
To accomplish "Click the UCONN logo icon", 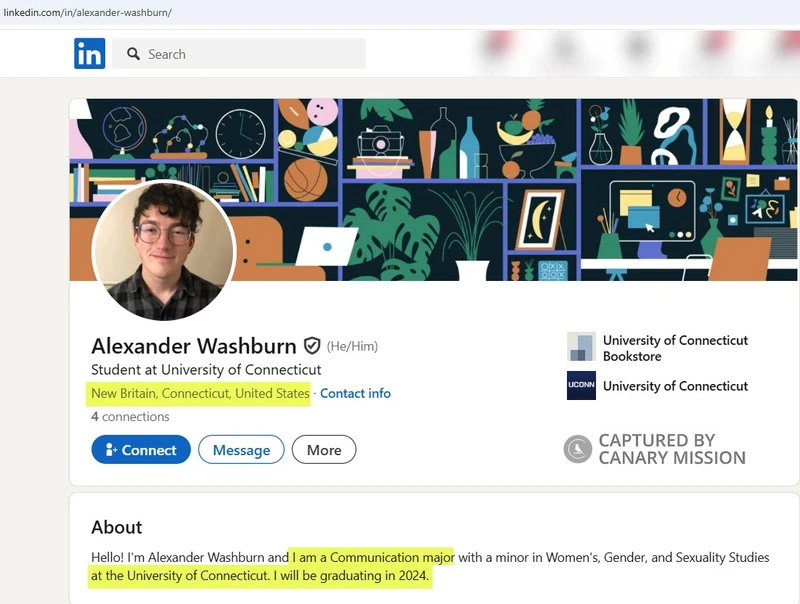I will click(x=581, y=385).
